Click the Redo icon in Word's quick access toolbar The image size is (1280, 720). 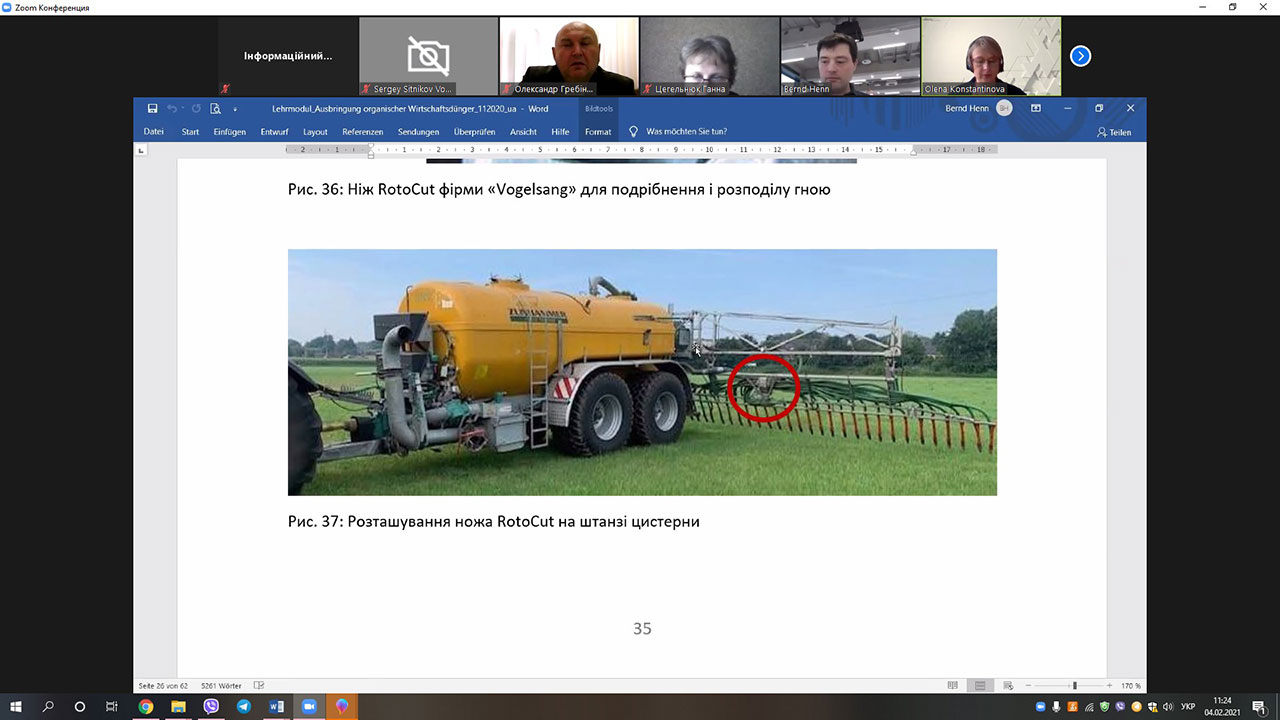tap(196, 108)
